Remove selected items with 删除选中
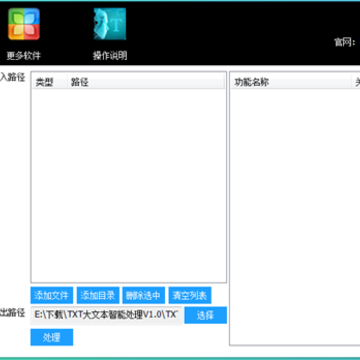Screen dimensions: 360x360 144,295
